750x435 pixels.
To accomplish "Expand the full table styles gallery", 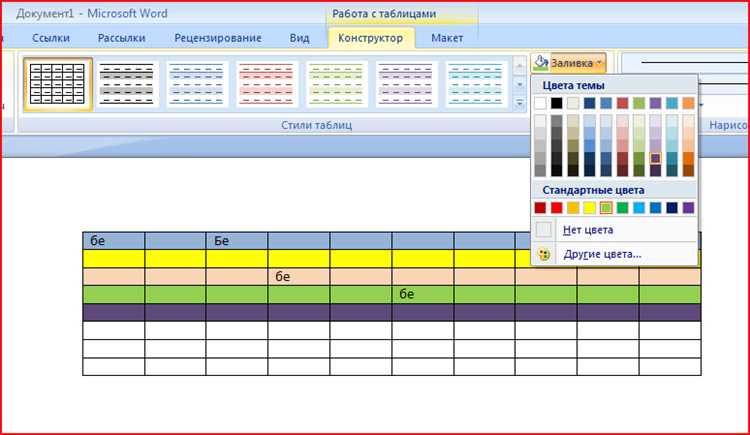I will click(519, 102).
